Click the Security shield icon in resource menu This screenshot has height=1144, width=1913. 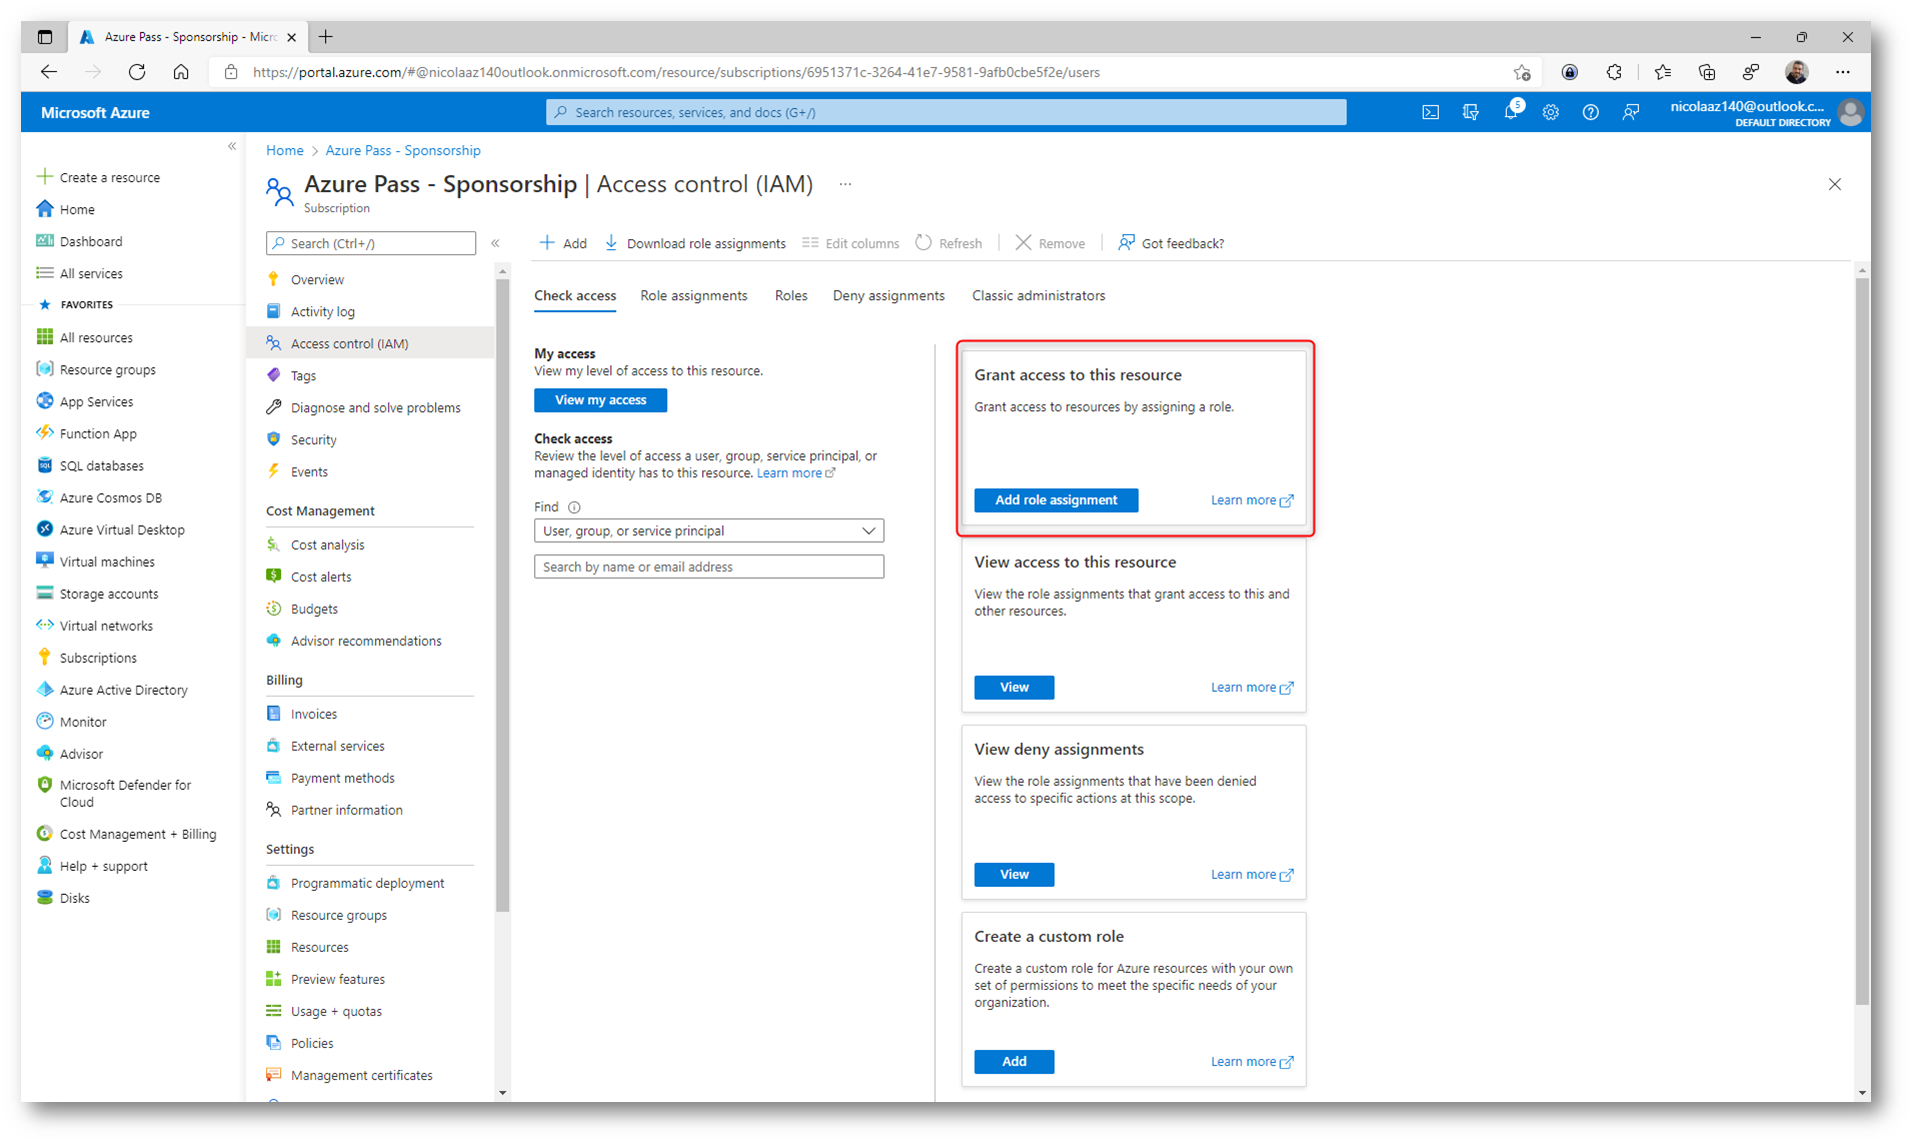(x=274, y=439)
